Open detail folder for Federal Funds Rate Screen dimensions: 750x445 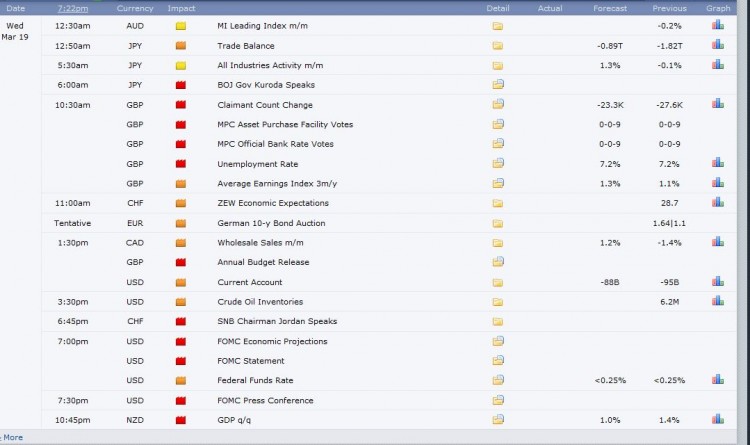[498, 380]
